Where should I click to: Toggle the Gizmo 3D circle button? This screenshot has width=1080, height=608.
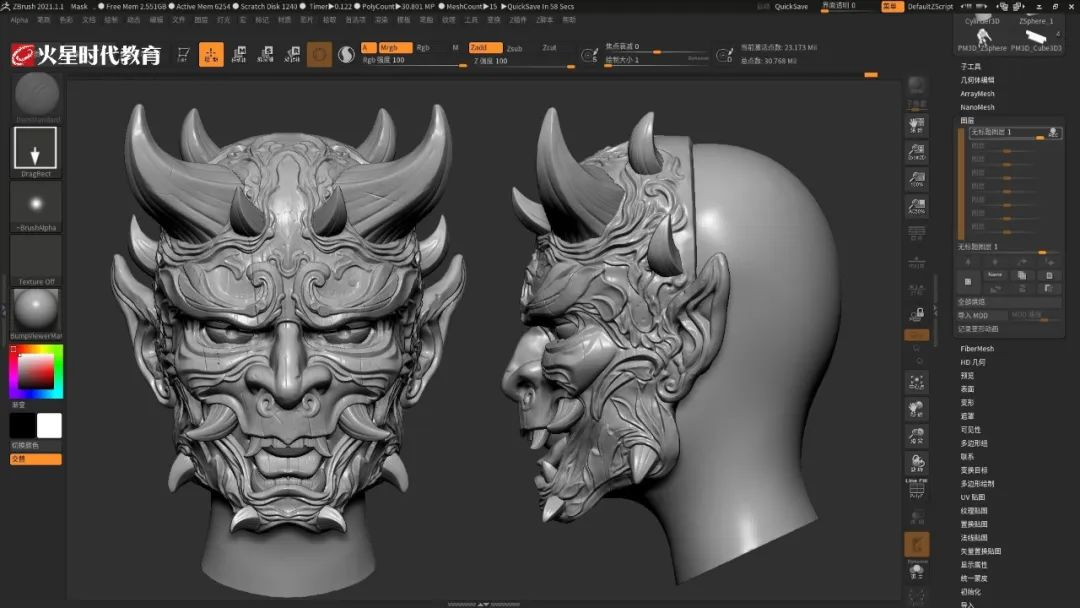click(x=319, y=54)
